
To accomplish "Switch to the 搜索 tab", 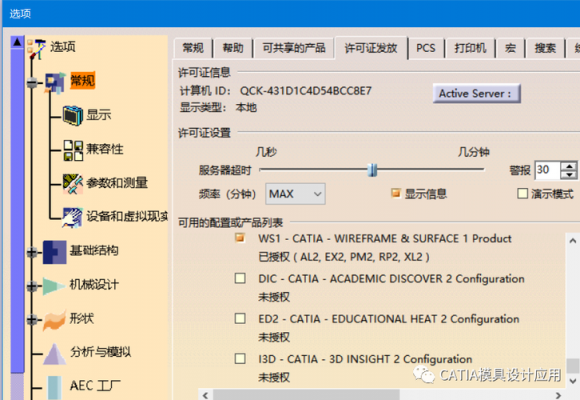I will [x=545, y=48].
